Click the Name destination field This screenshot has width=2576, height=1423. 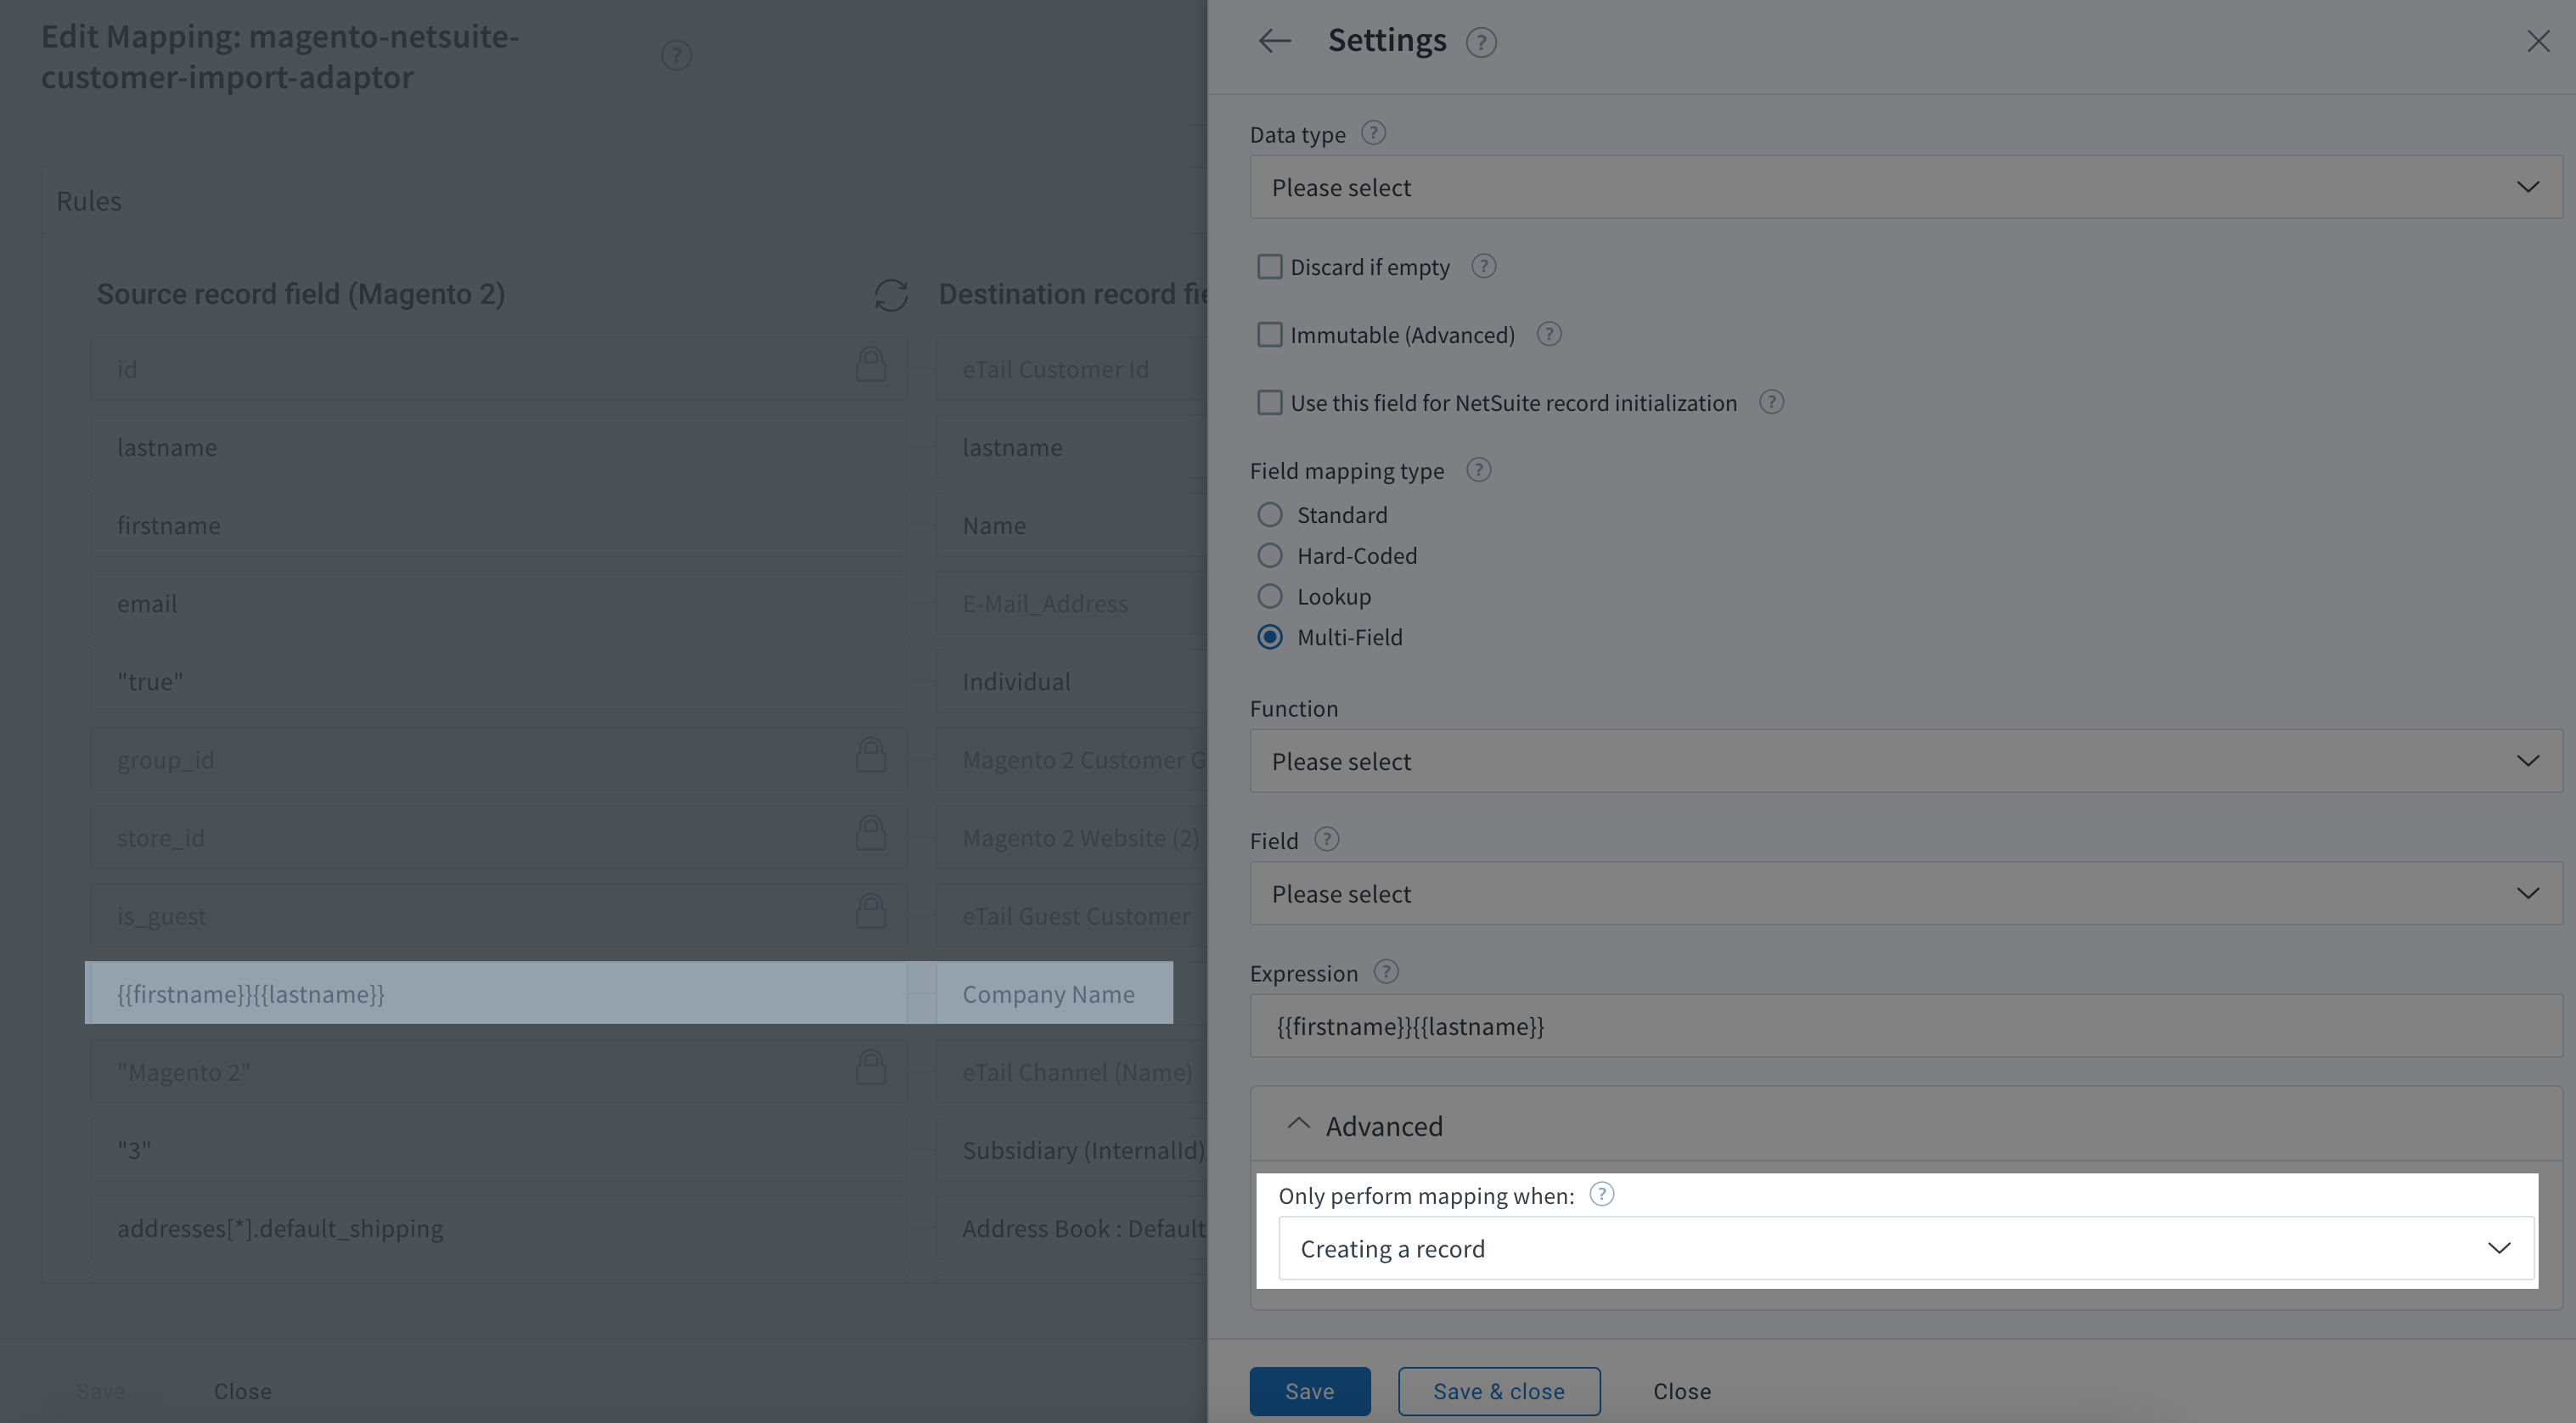[x=1072, y=526]
